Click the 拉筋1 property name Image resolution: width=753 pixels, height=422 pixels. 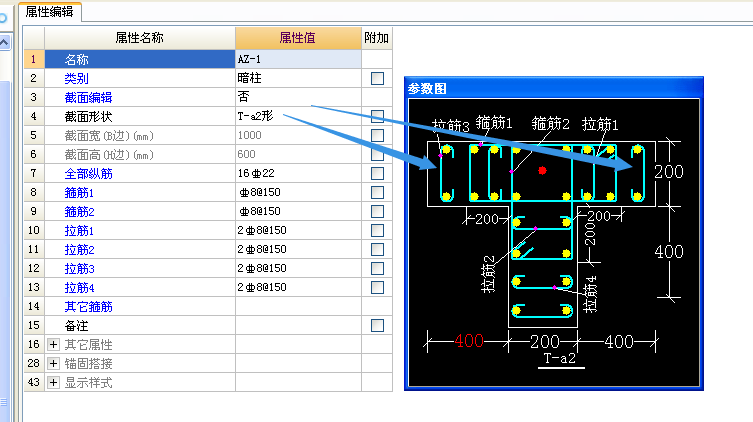pyautogui.click(x=79, y=230)
